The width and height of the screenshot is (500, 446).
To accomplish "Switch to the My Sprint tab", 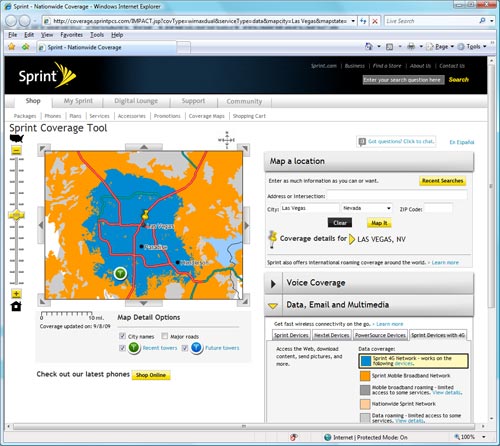I will point(78,101).
